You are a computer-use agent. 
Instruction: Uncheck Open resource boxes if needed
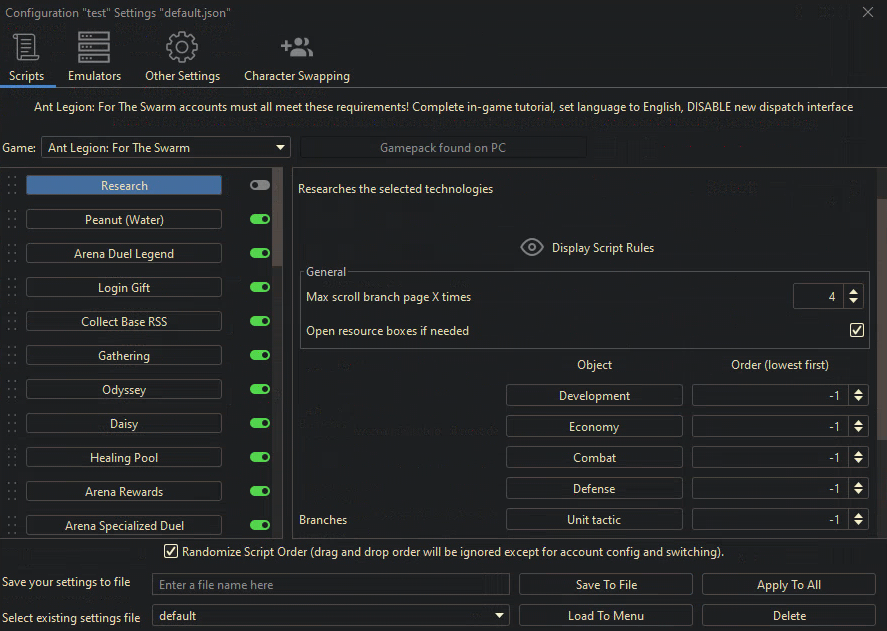coord(856,330)
